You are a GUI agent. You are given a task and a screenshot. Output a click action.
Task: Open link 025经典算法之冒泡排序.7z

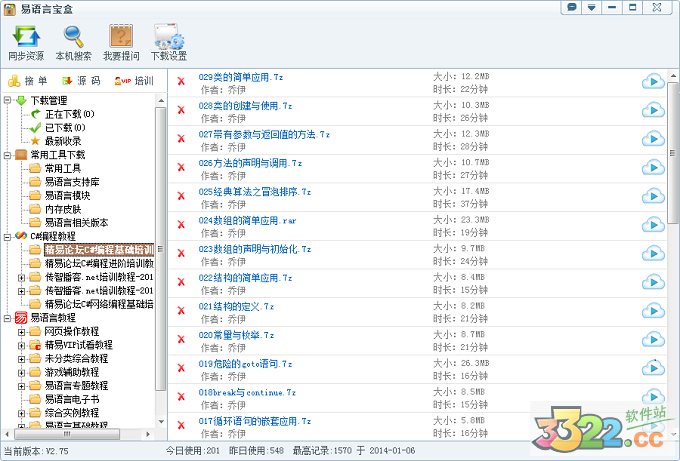pos(255,192)
